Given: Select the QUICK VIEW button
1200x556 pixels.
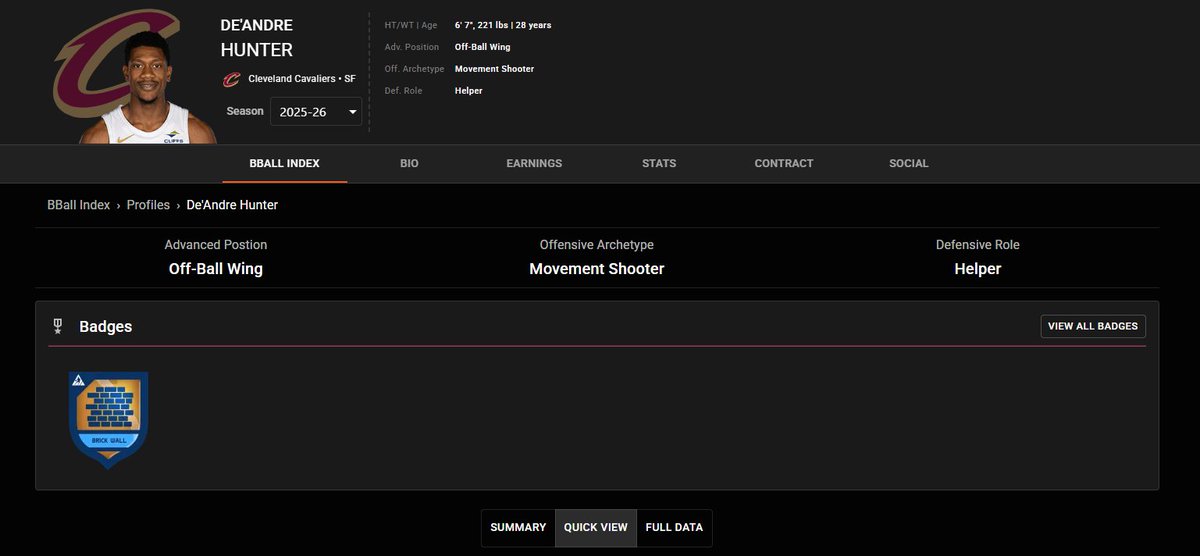Looking at the screenshot, I should pyautogui.click(x=596, y=528).
